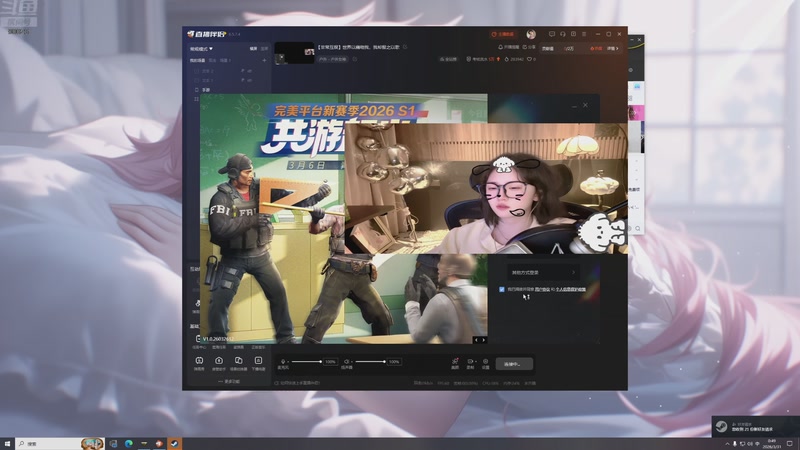800x450 pixels.
Task: Switch to portrait layout tab
Action: [x=264, y=49]
